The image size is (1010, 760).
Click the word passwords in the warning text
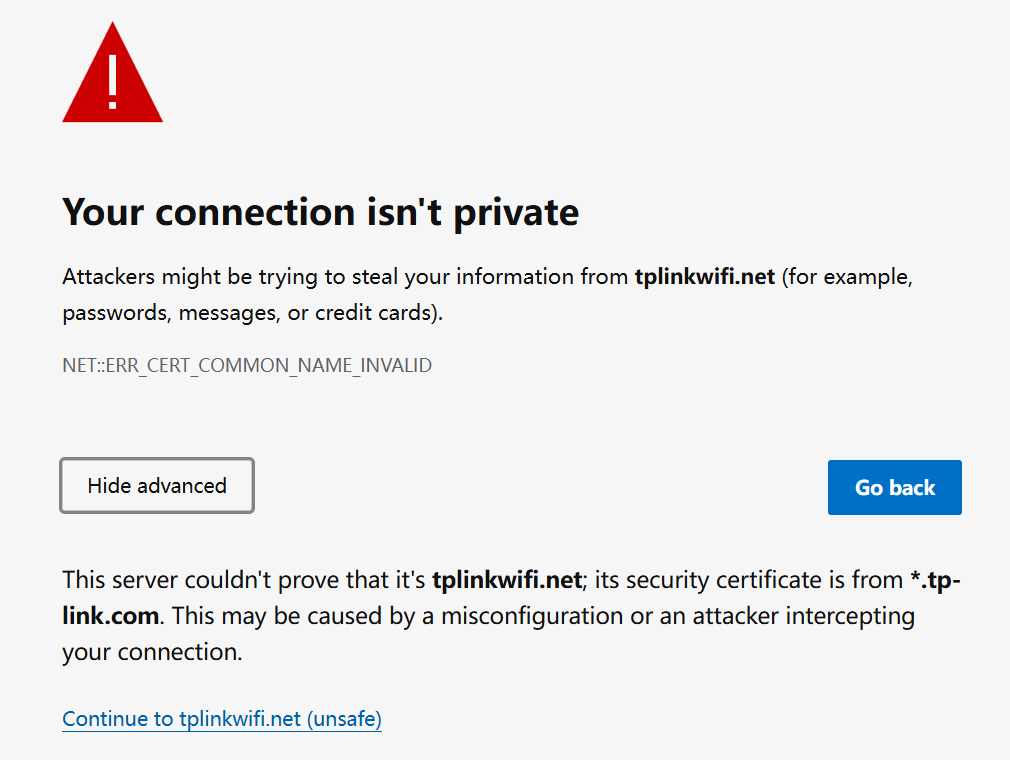tap(116, 312)
